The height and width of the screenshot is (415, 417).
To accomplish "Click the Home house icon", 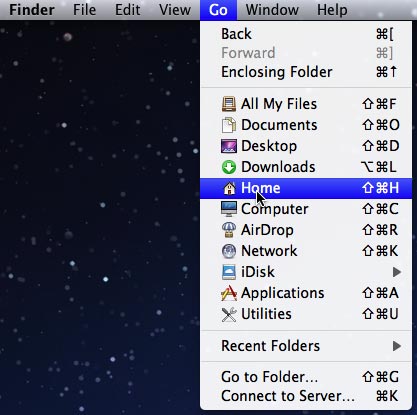I will click(x=229, y=188).
